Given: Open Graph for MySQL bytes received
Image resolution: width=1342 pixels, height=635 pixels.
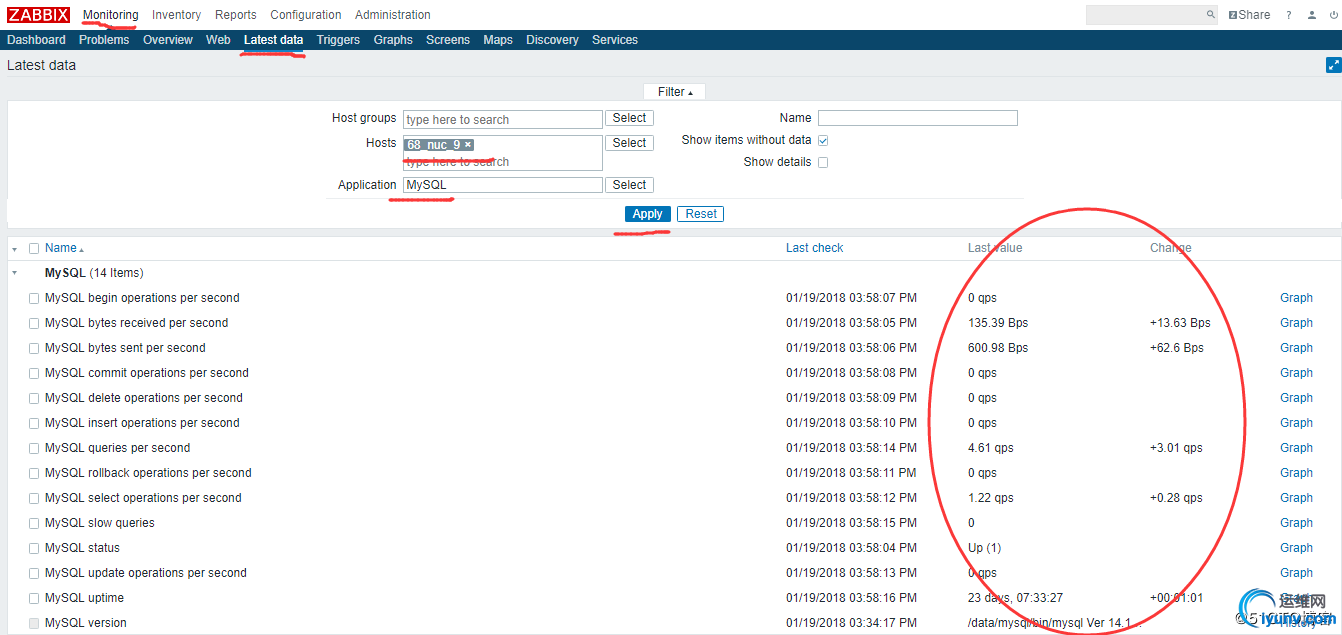Looking at the screenshot, I should point(1296,323).
